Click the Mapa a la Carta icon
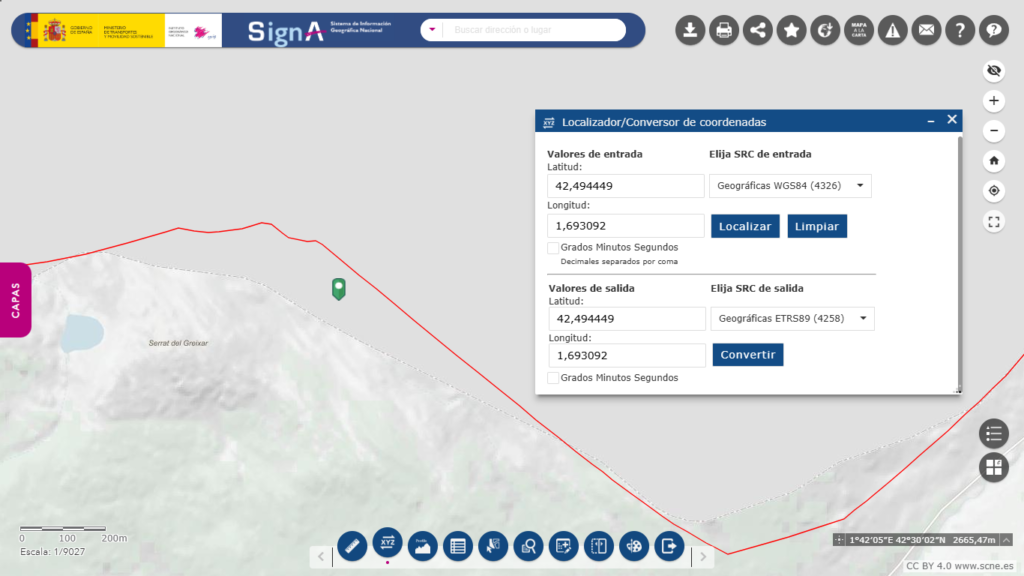The height and width of the screenshot is (576, 1024). pyautogui.click(x=858, y=31)
